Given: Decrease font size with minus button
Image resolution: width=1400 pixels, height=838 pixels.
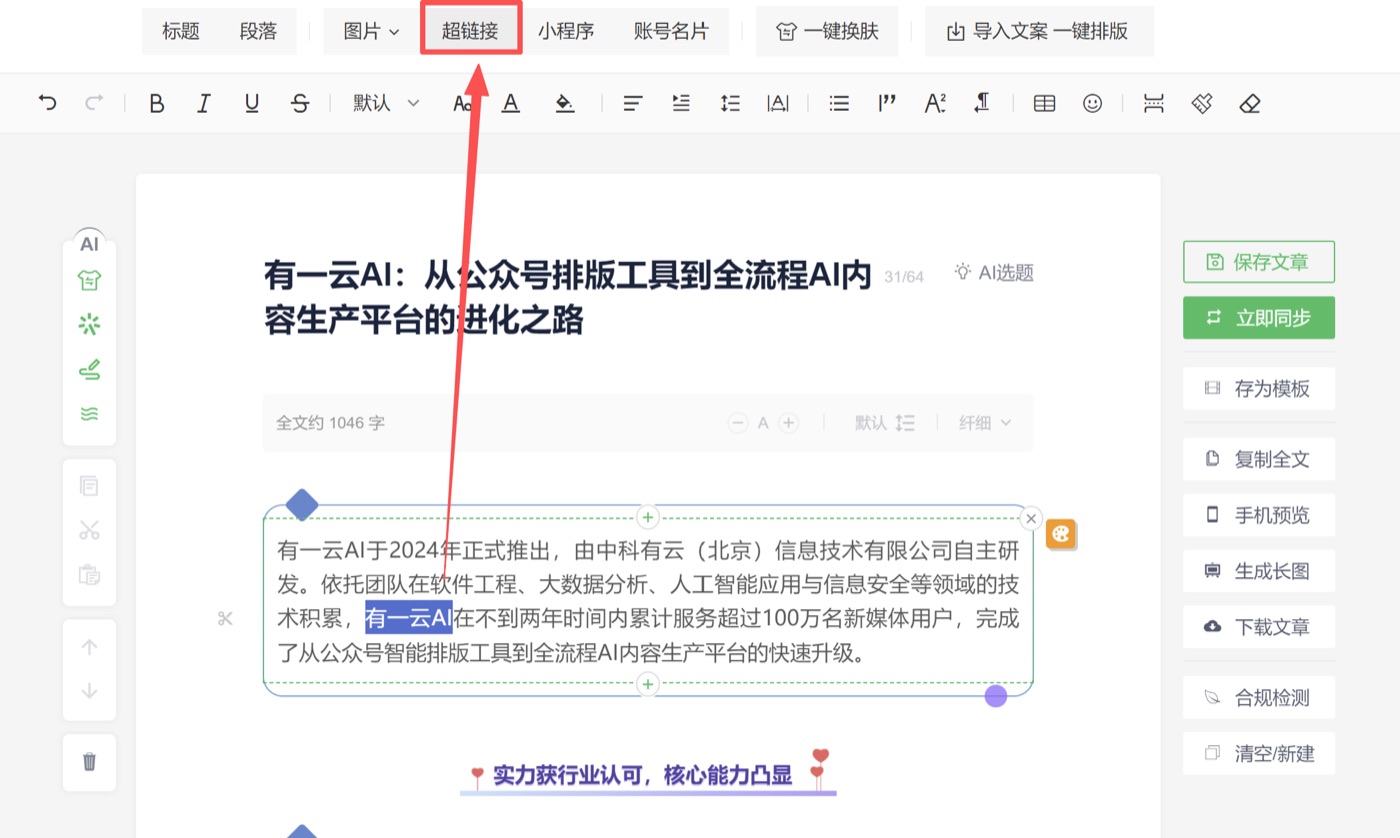Looking at the screenshot, I should coord(738,423).
